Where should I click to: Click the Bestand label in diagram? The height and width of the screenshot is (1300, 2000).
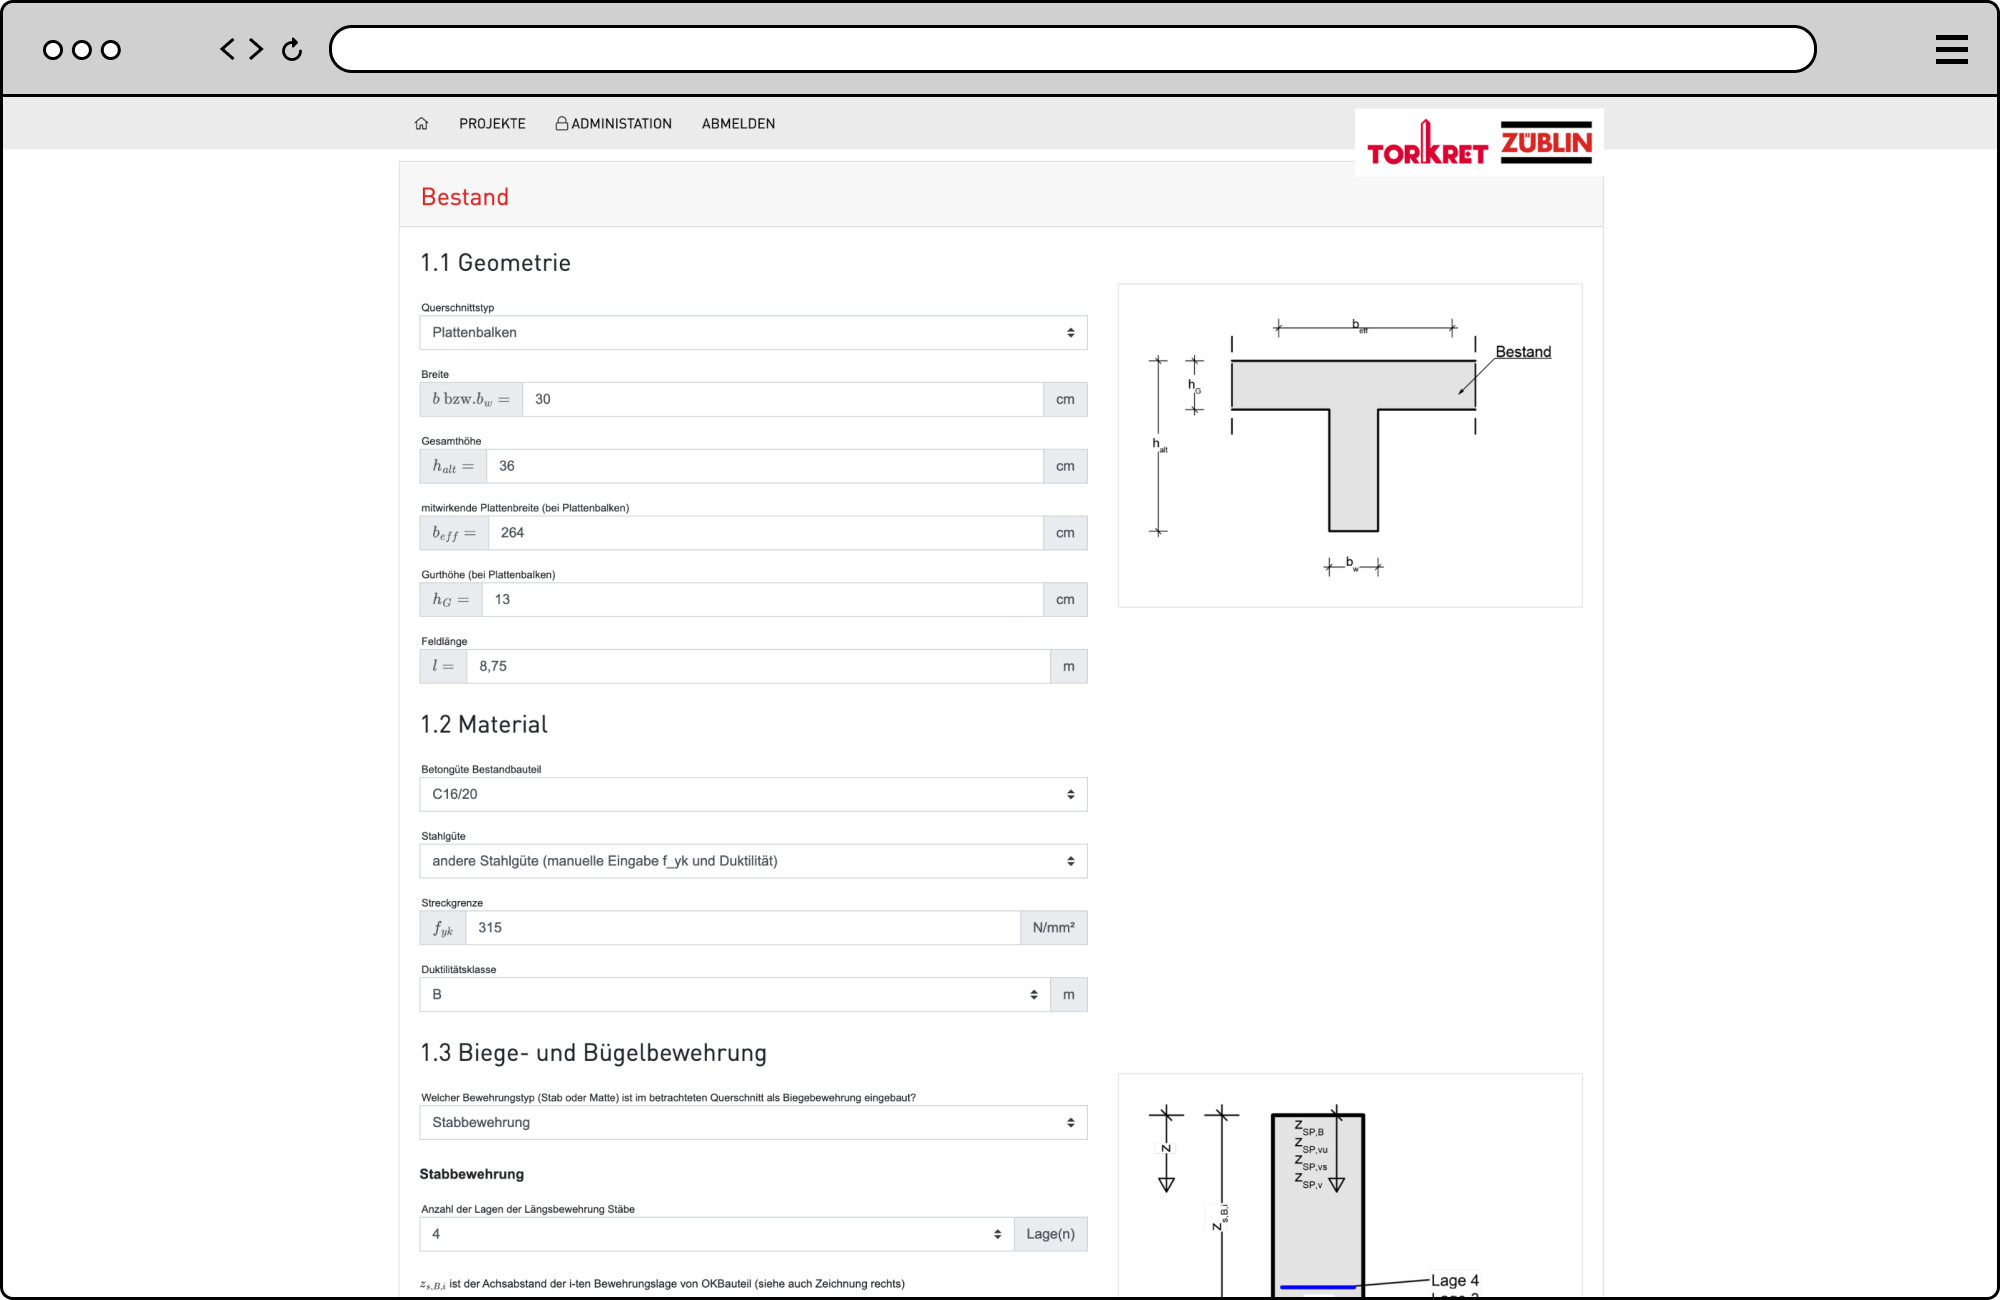[1523, 352]
